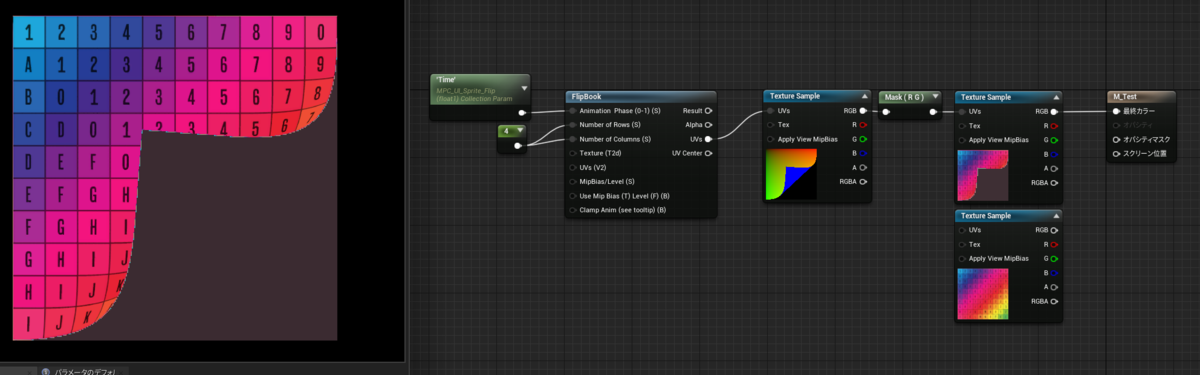Click RGBA pin of unconnected bottom Texture Sample

point(1054,300)
